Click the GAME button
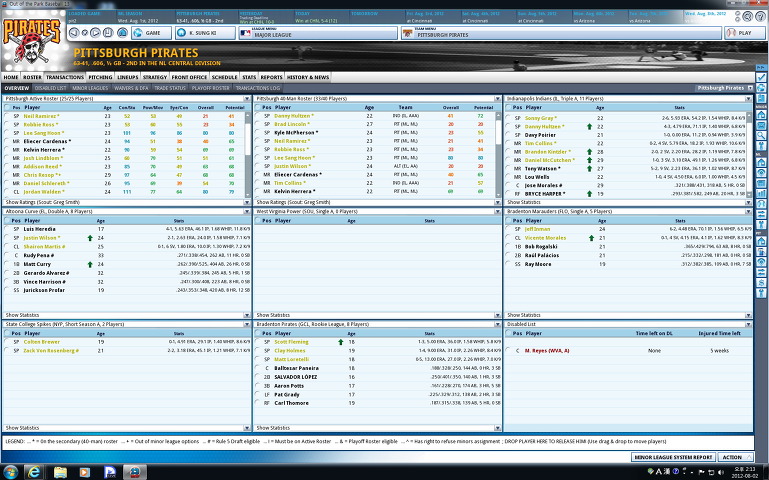Viewport: 769px width, 480px height. coord(152,33)
